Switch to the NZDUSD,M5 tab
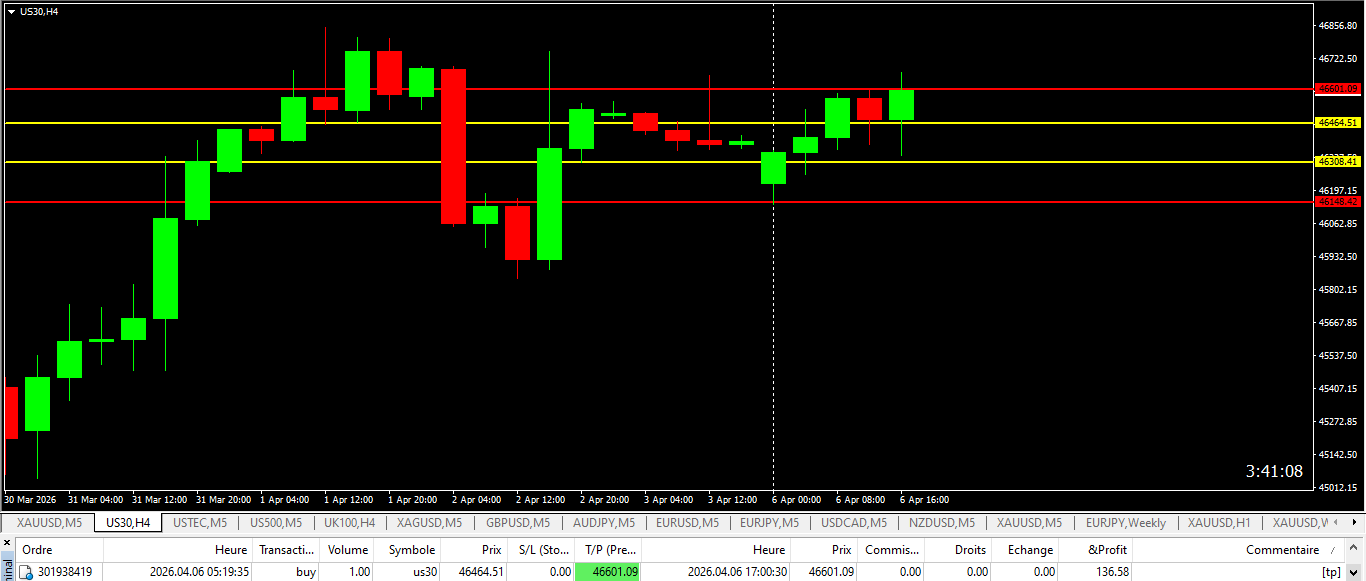 [942, 522]
